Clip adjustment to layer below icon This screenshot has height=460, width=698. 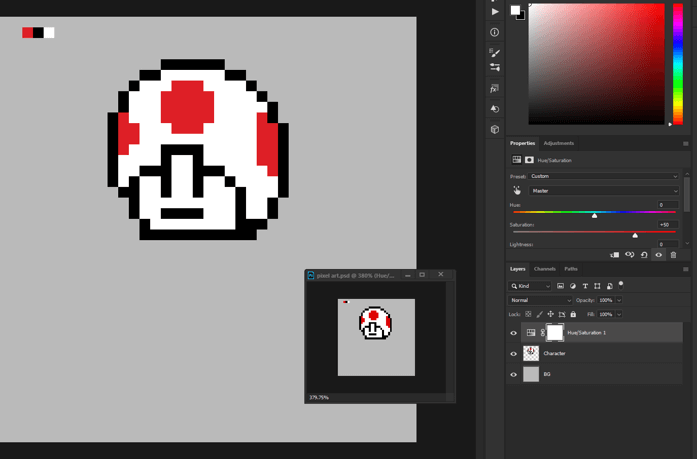[615, 255]
